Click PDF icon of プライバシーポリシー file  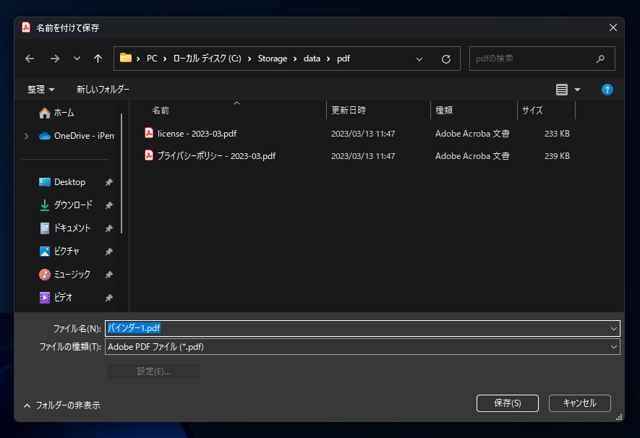149,156
